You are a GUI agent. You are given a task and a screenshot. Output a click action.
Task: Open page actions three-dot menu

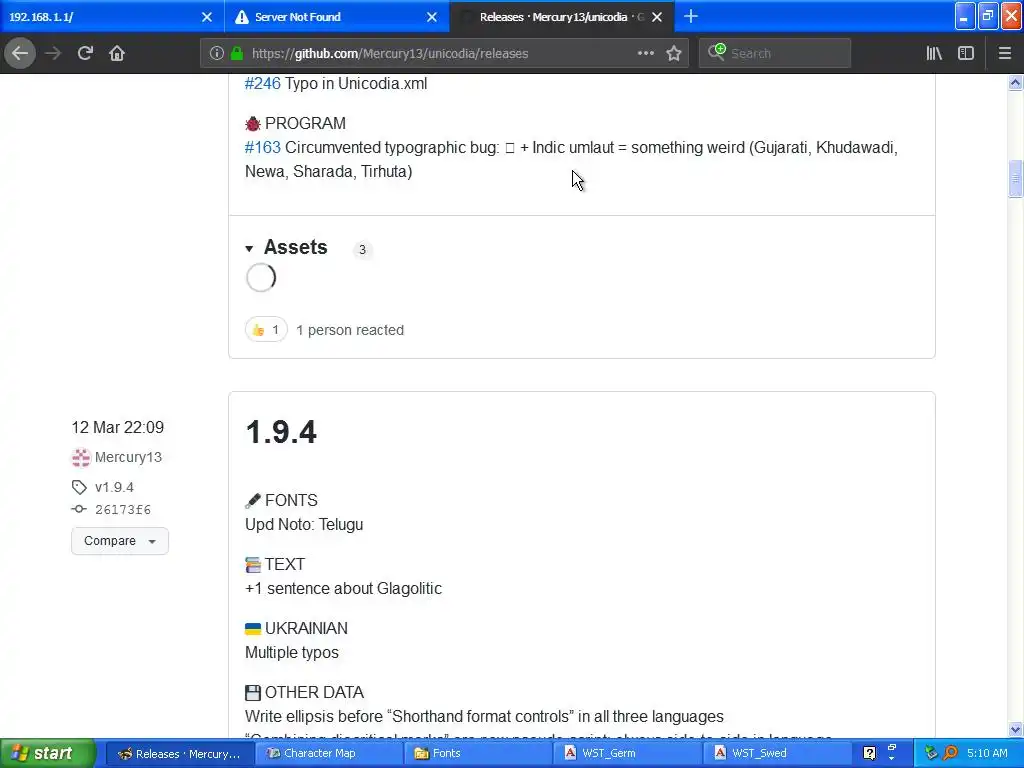[645, 53]
